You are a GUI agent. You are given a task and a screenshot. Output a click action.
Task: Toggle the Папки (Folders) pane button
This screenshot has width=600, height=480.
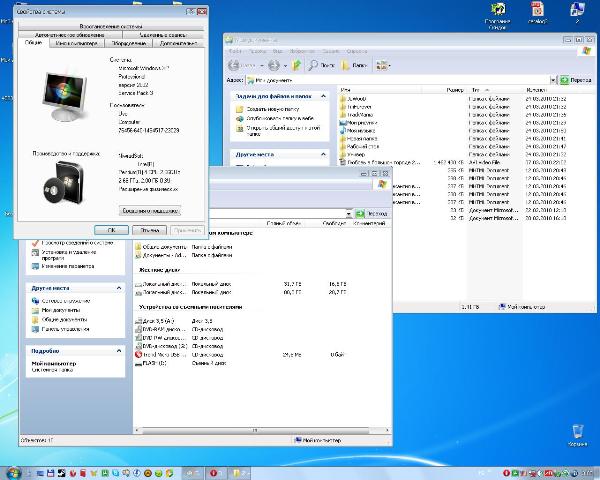(352, 64)
